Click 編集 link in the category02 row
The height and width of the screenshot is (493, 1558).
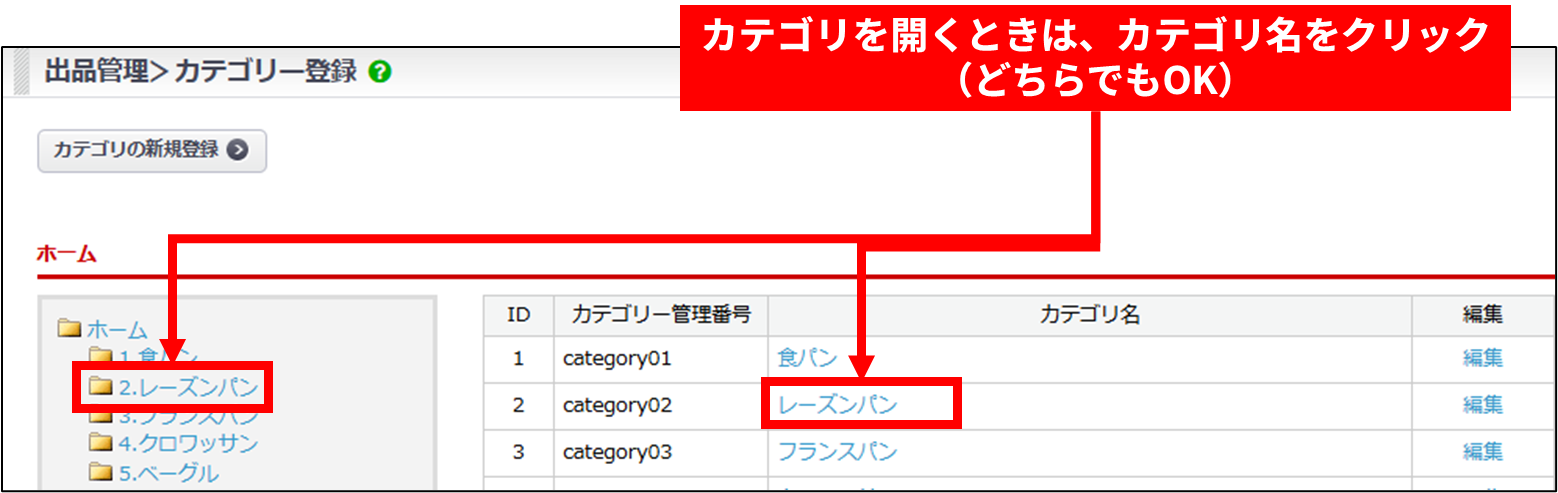coord(1483,404)
